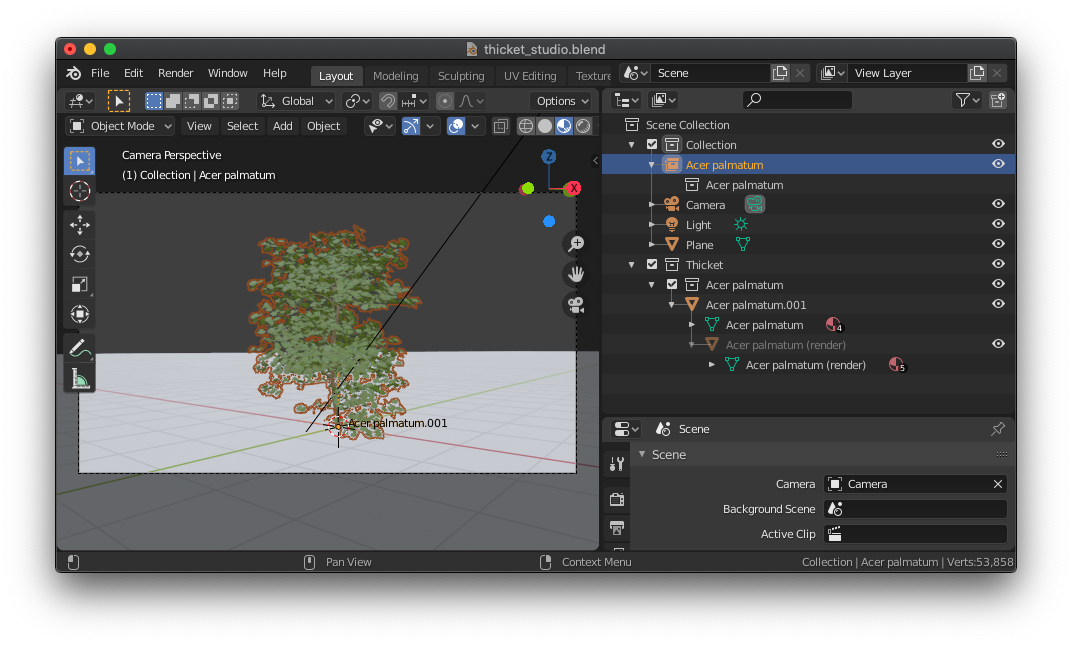1072x646 pixels.
Task: Open the Options dropdown
Action: 562,101
